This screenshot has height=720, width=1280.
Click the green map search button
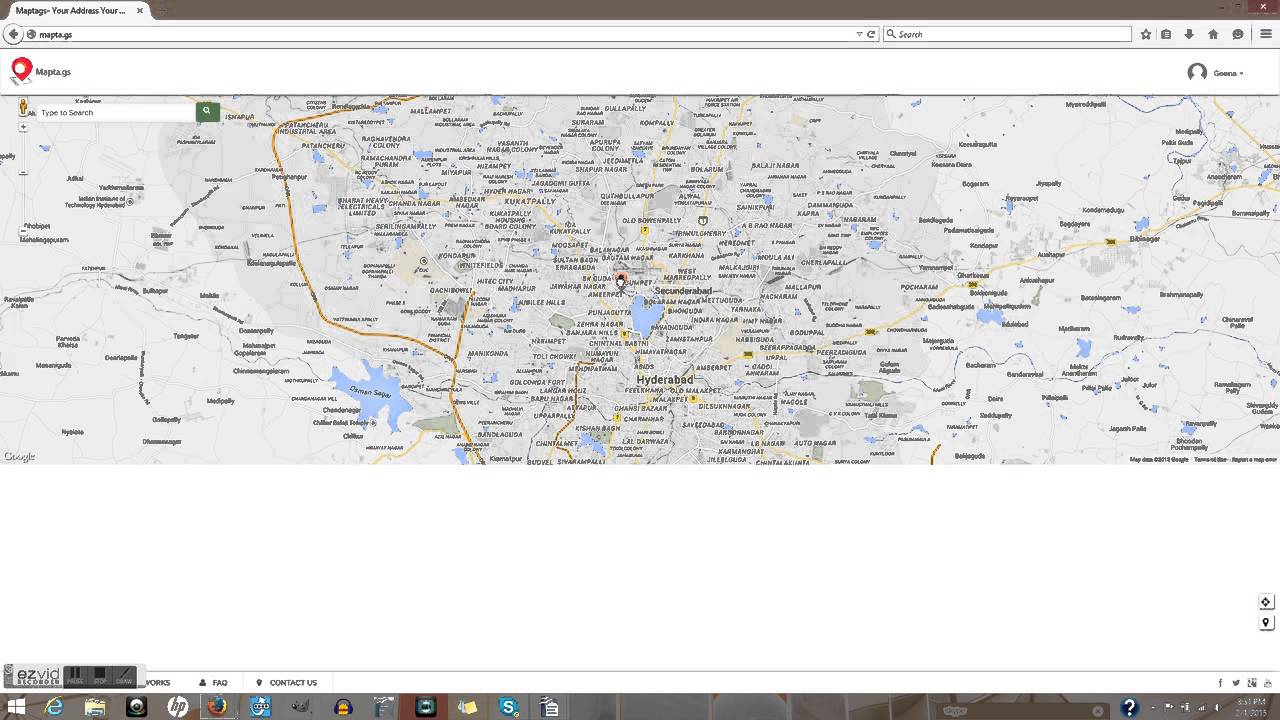(x=207, y=111)
